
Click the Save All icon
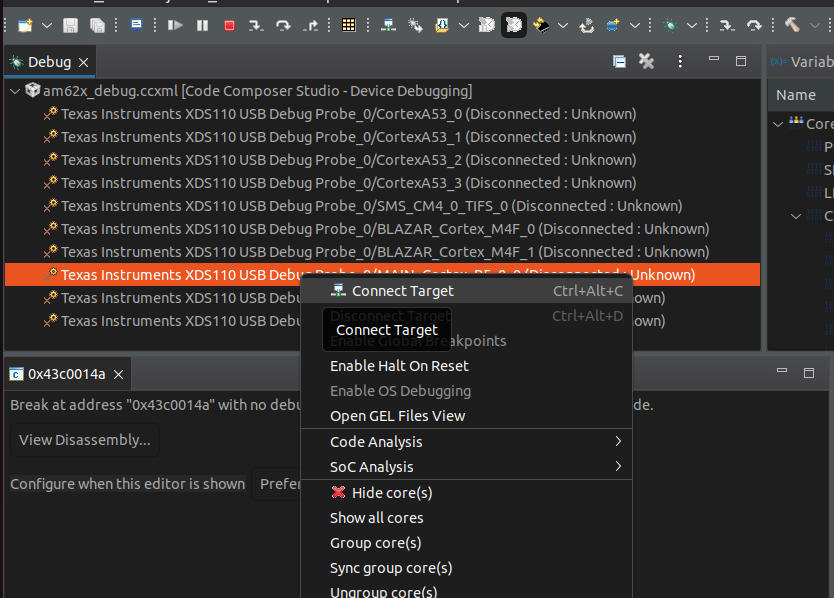97,25
